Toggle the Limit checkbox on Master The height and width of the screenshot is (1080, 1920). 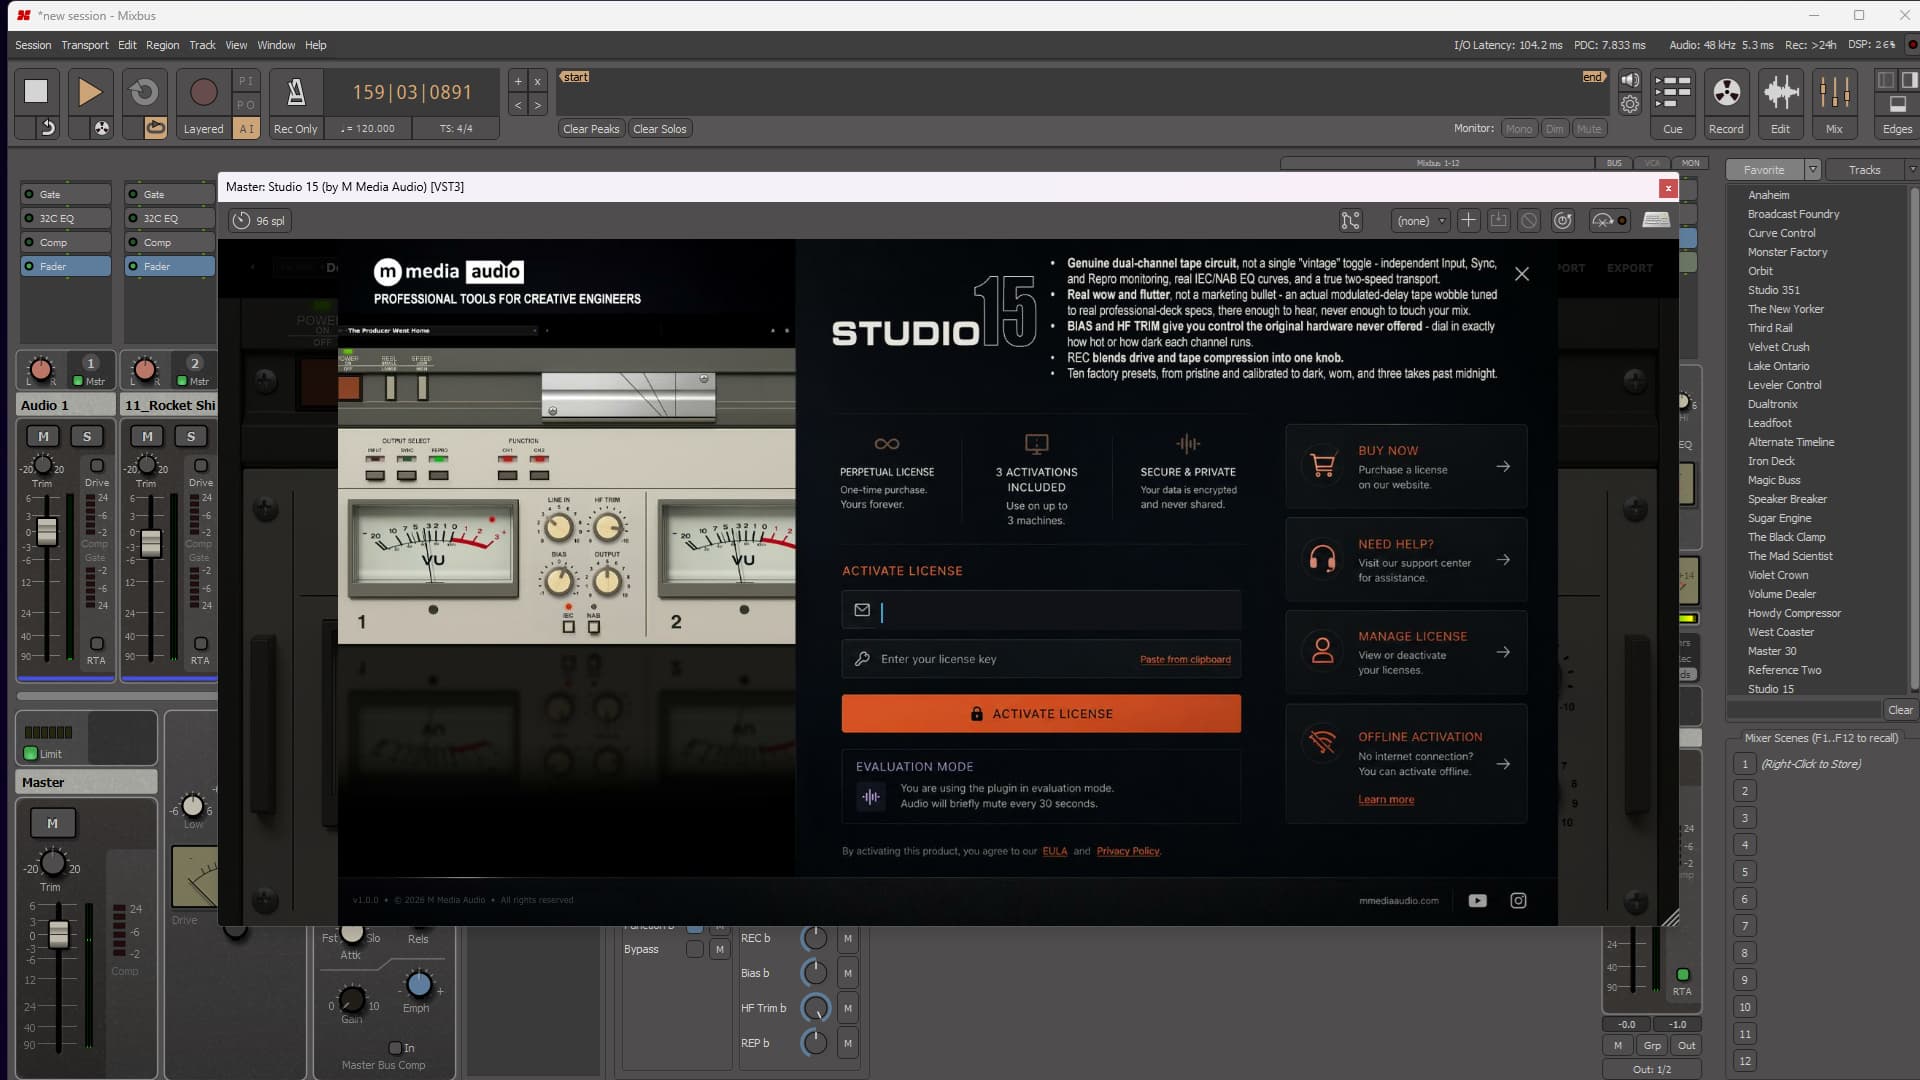pos(30,754)
